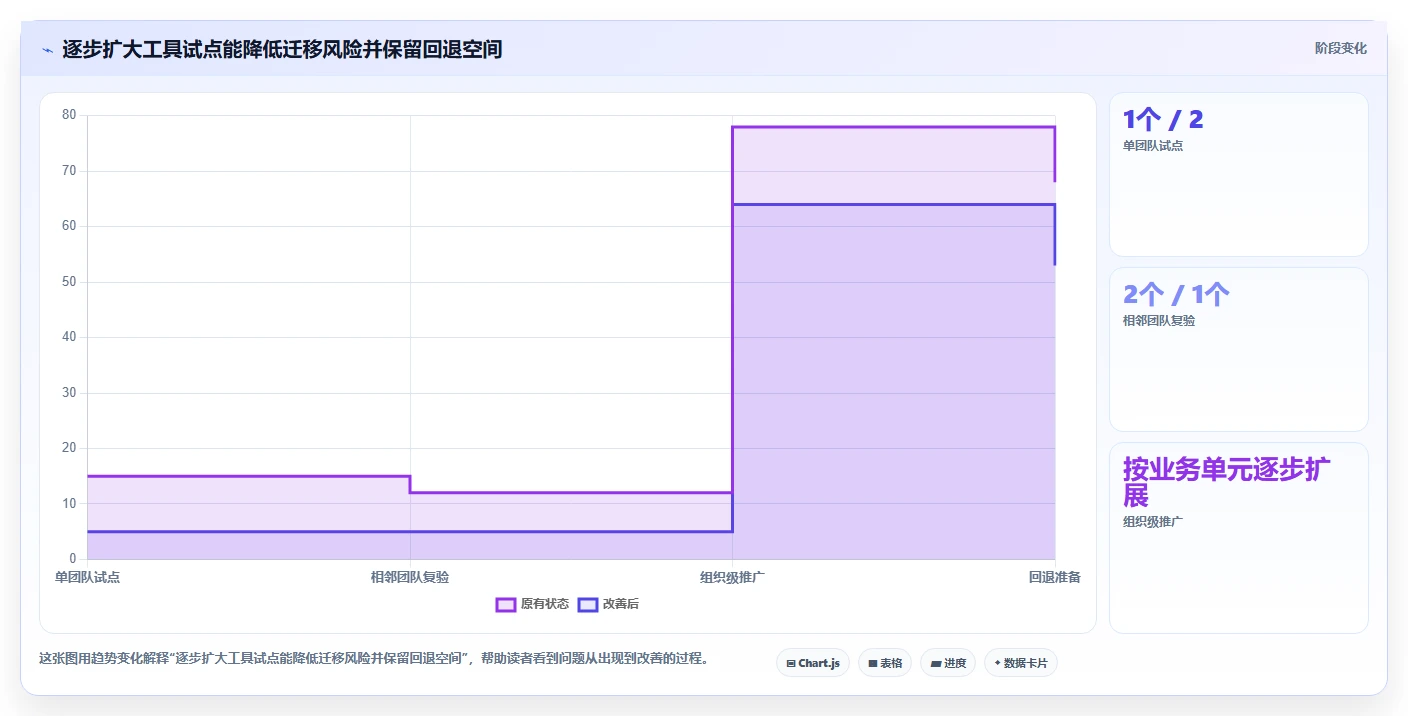Click the y-axis value 80
This screenshot has height=716, width=1408.
pyautogui.click(x=69, y=115)
